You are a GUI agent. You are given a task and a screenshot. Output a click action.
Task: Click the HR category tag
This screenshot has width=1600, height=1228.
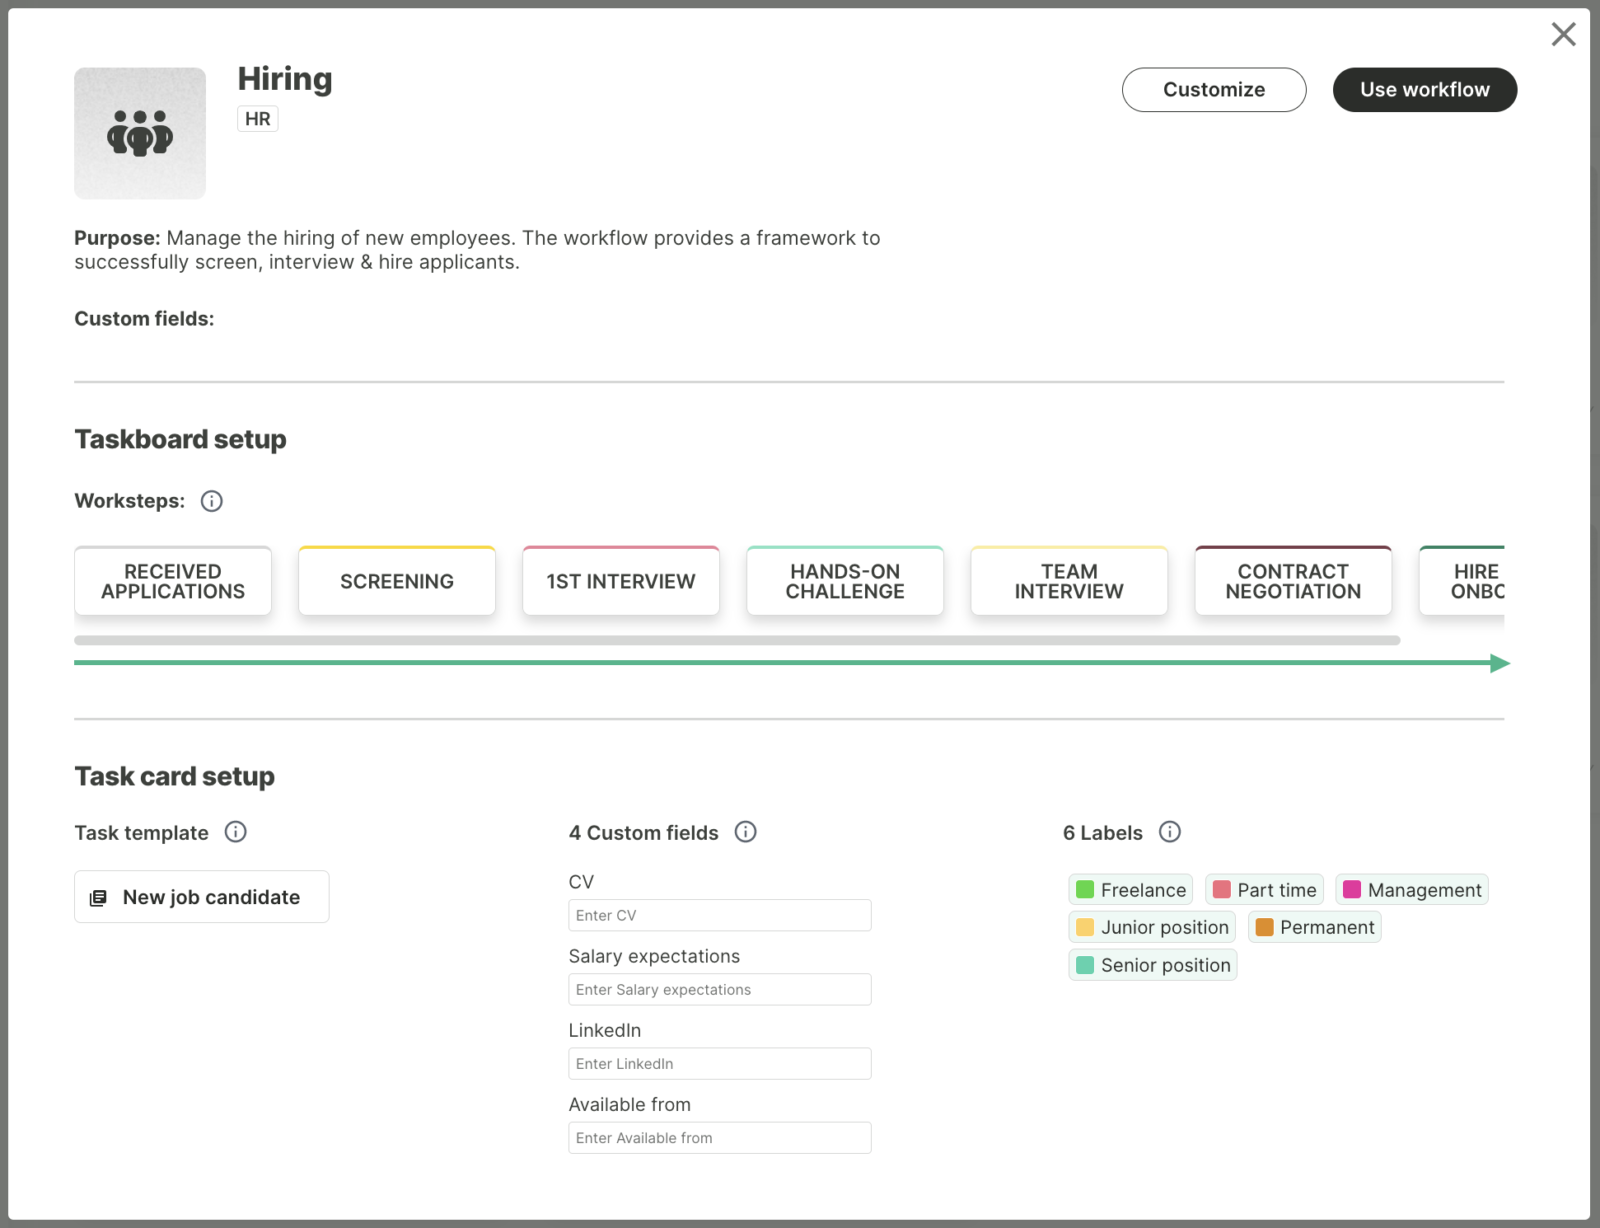257,119
